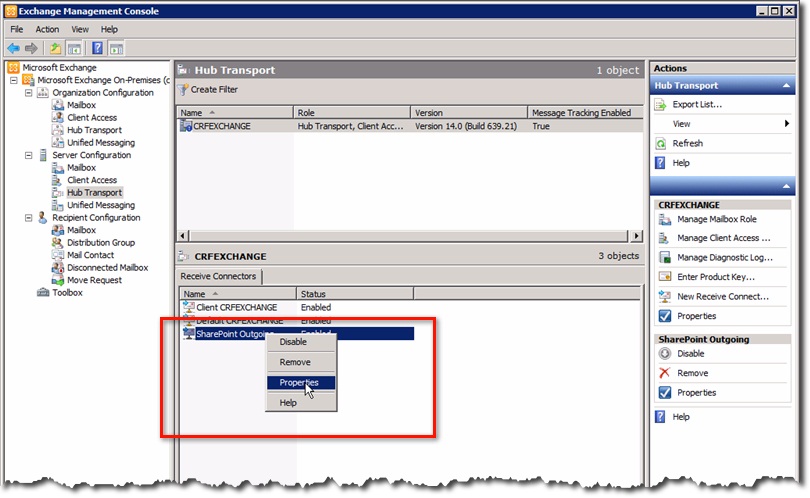
Task: Select Mail Contact tree item
Action: (90, 255)
